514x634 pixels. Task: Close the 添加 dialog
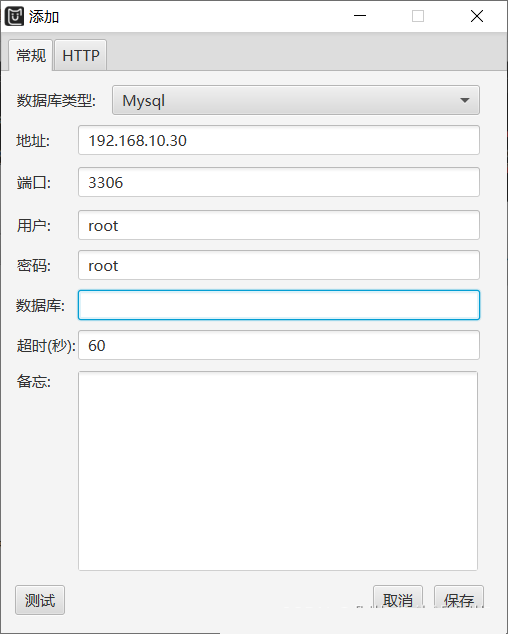(x=477, y=16)
